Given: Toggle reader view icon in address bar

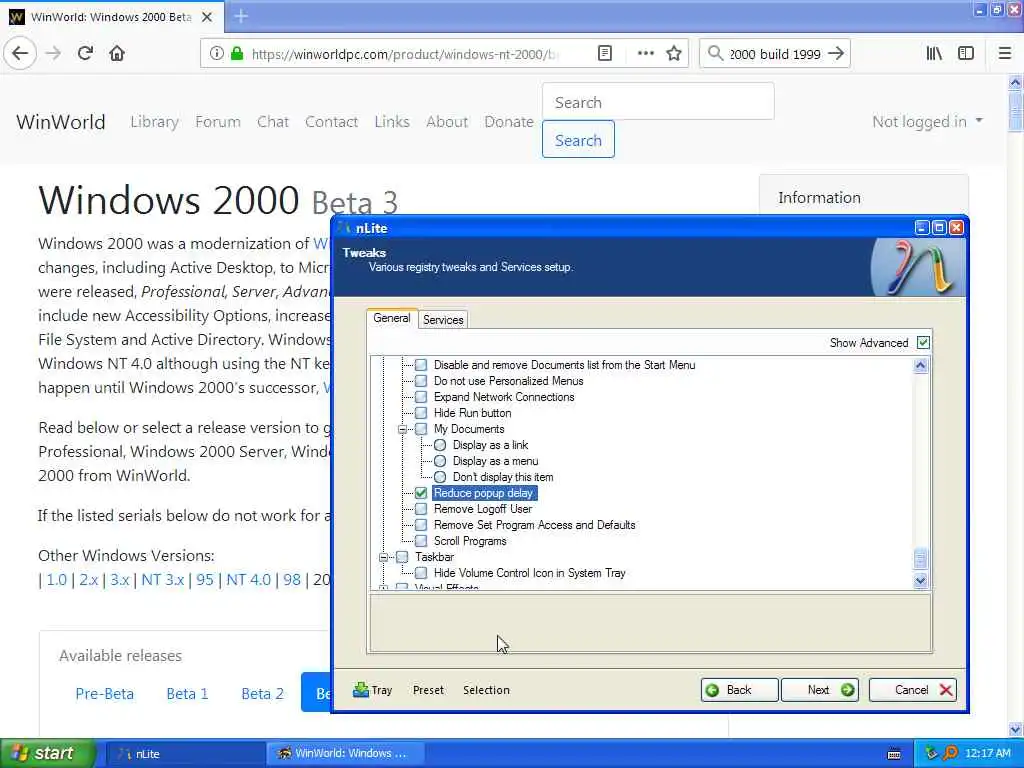Looking at the screenshot, I should pos(605,54).
